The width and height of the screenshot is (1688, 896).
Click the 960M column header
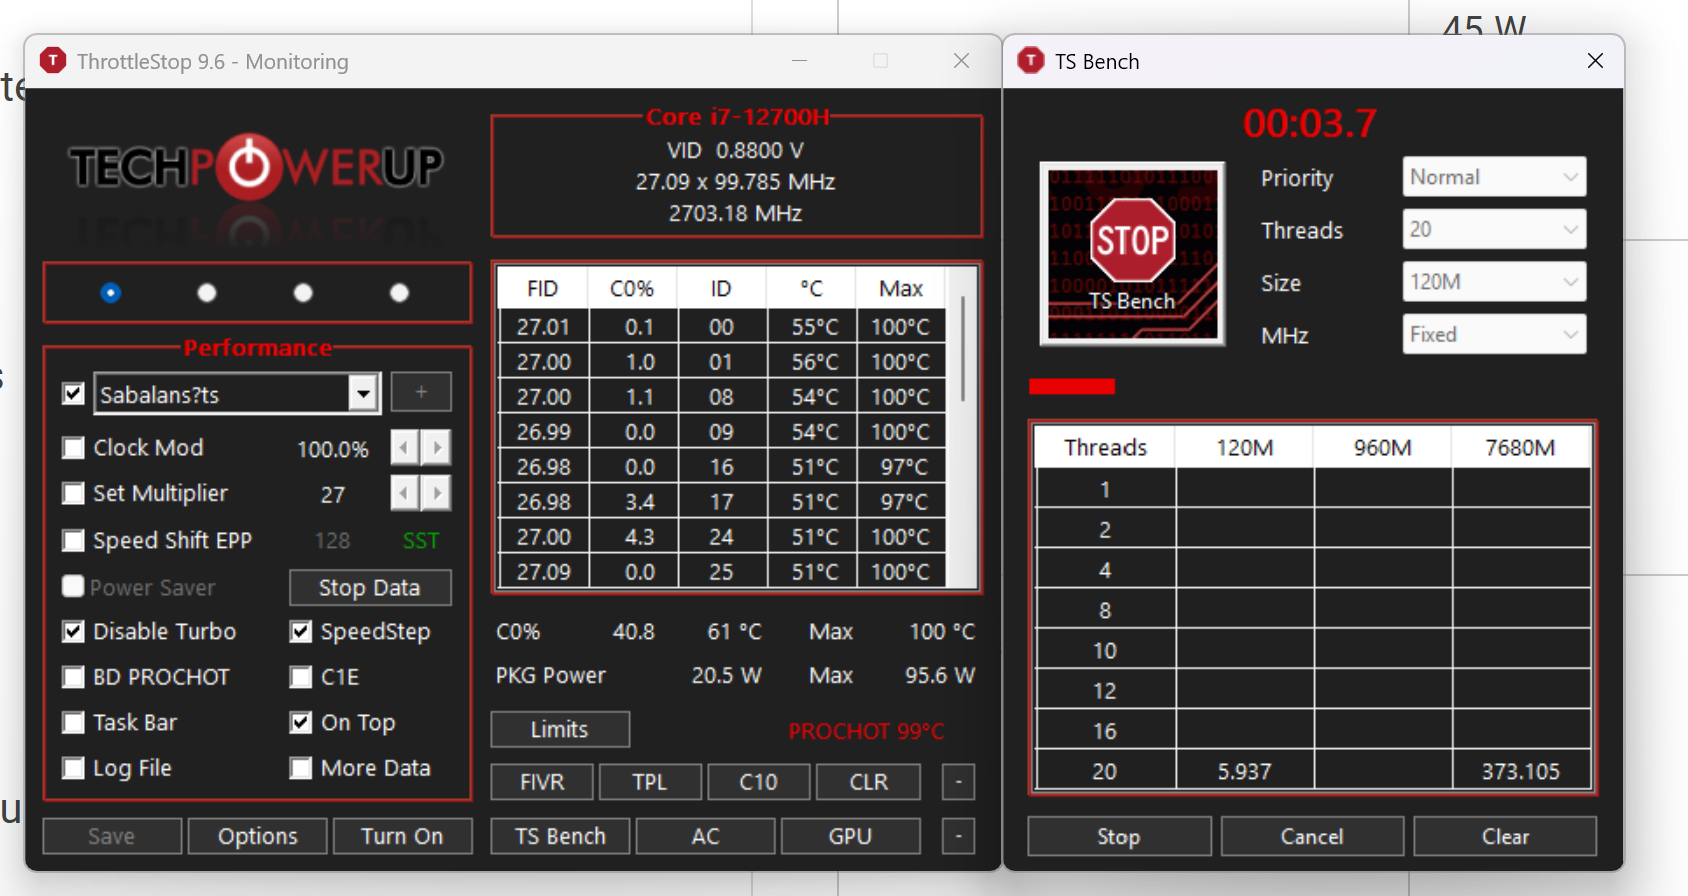1382,447
